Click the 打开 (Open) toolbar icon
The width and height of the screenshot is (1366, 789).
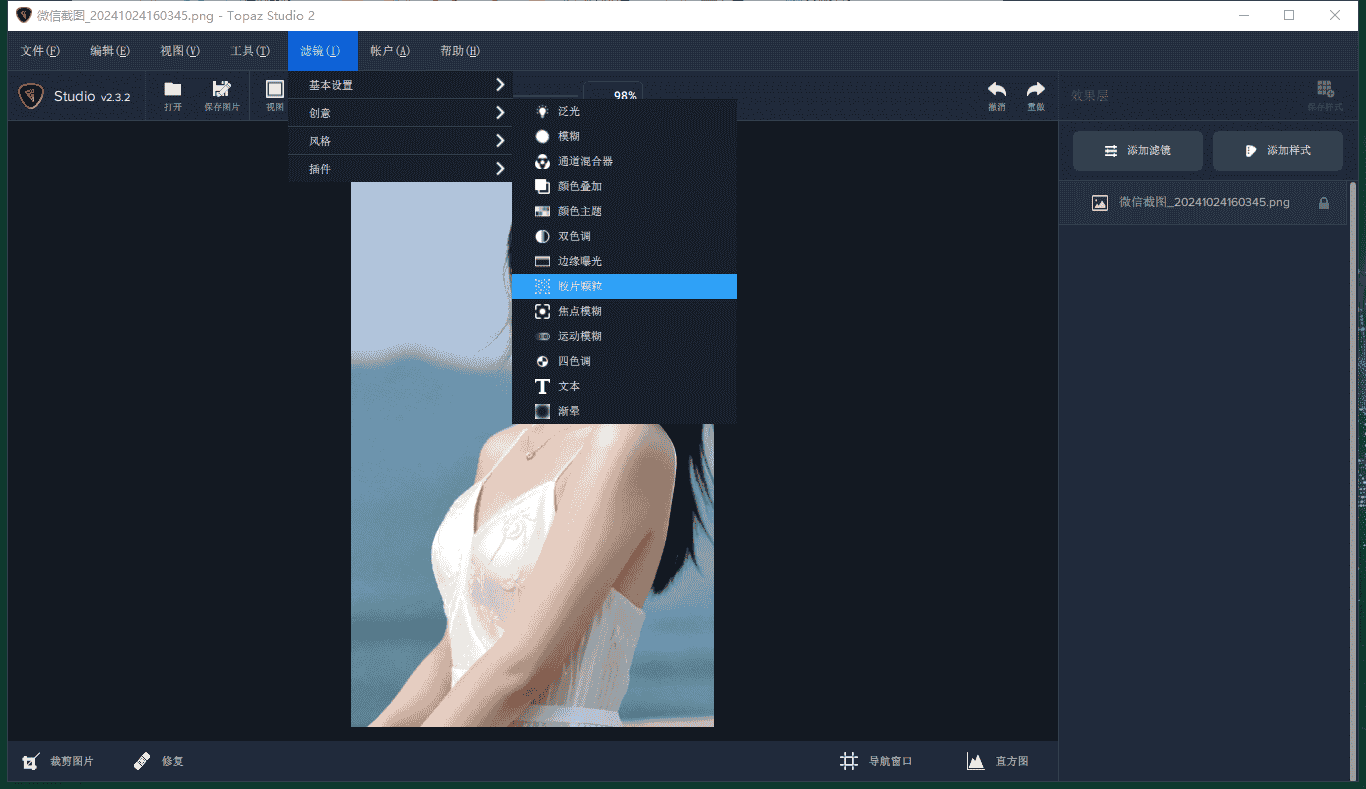coord(171,94)
